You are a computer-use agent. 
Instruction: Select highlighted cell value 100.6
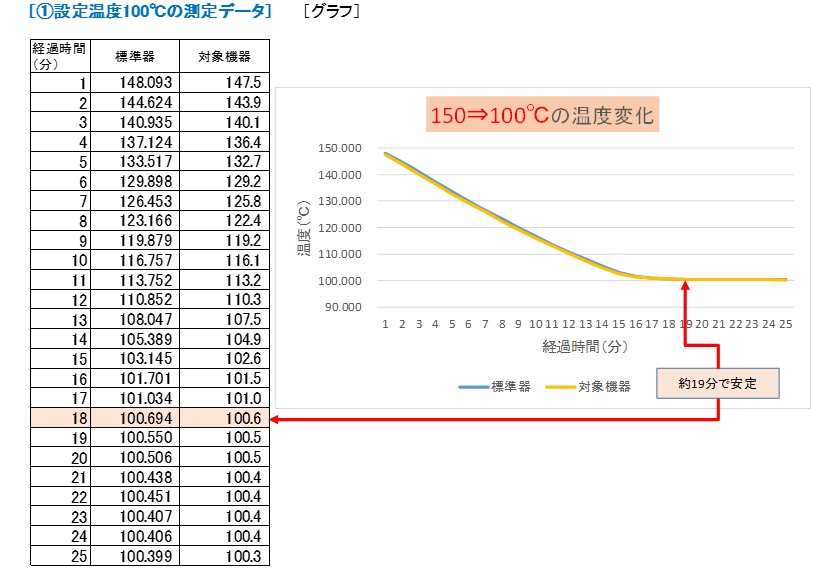(243, 418)
